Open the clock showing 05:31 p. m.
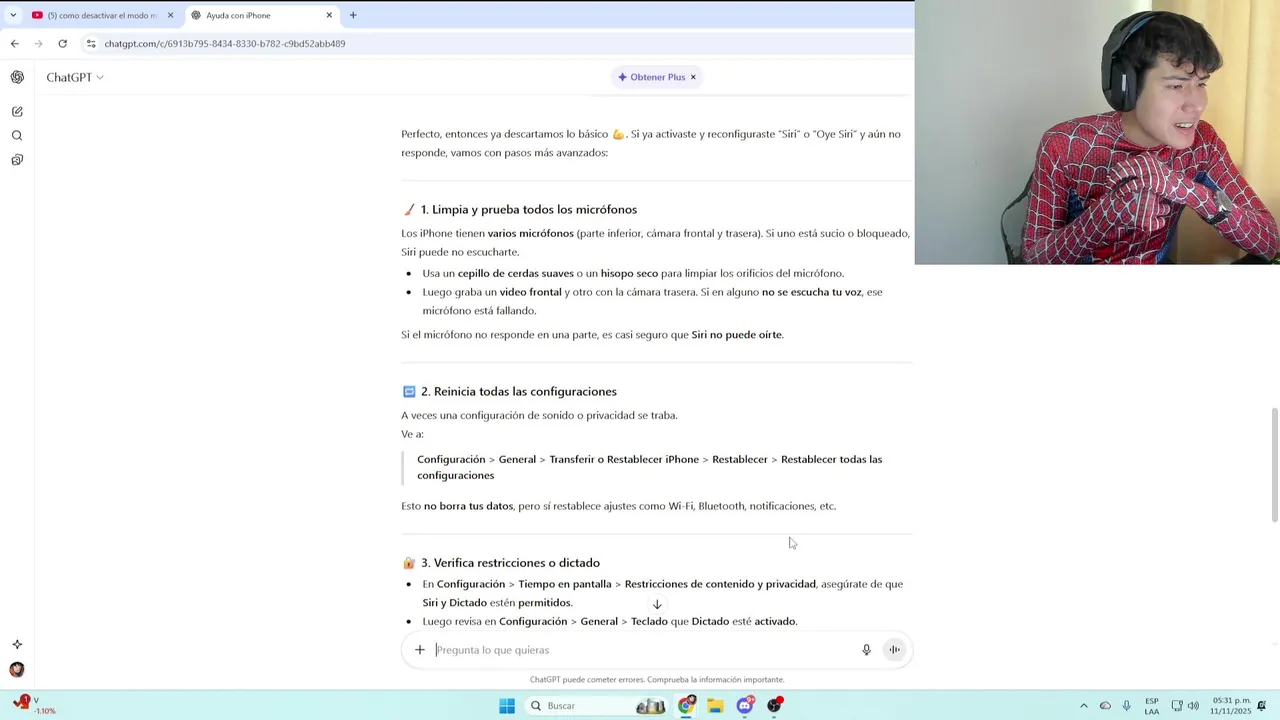Screen dimensions: 1280x720 pos(1229,706)
